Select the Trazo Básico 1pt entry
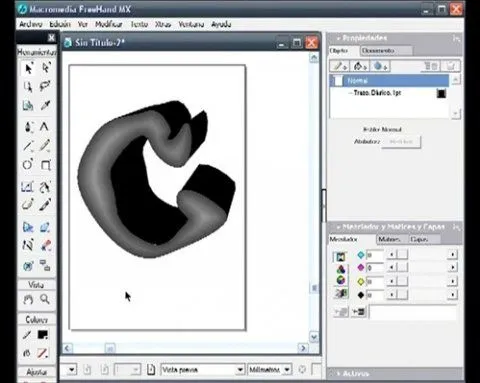Screen dimensions: 480x383 tap(377, 93)
